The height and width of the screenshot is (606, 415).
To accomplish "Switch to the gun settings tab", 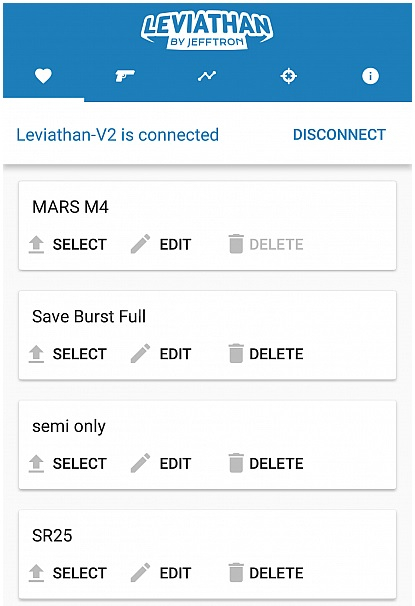I will tap(125, 76).
